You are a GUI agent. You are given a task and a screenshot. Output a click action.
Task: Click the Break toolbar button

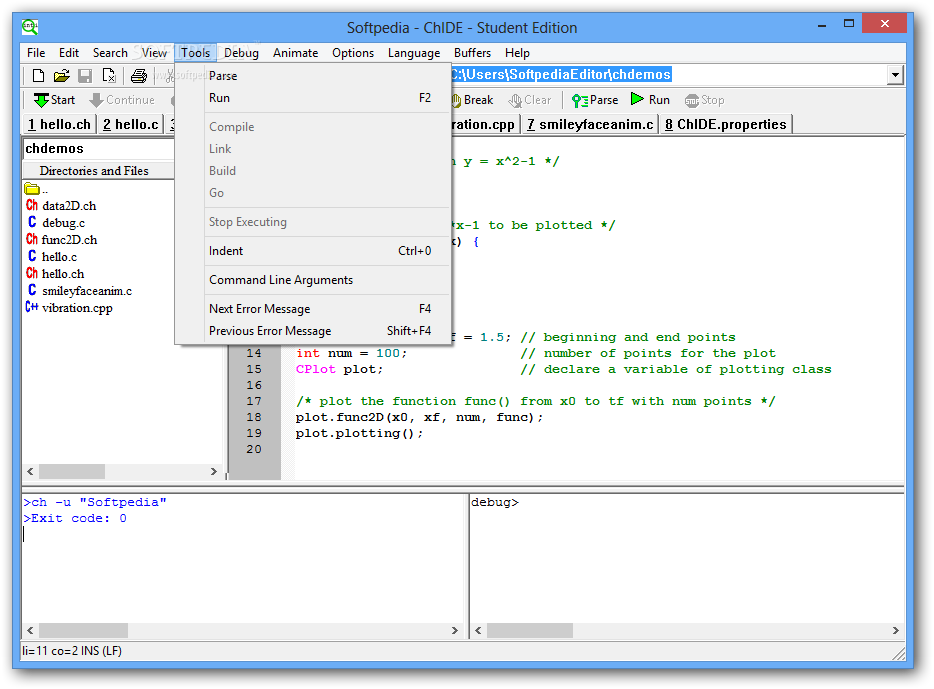473,100
